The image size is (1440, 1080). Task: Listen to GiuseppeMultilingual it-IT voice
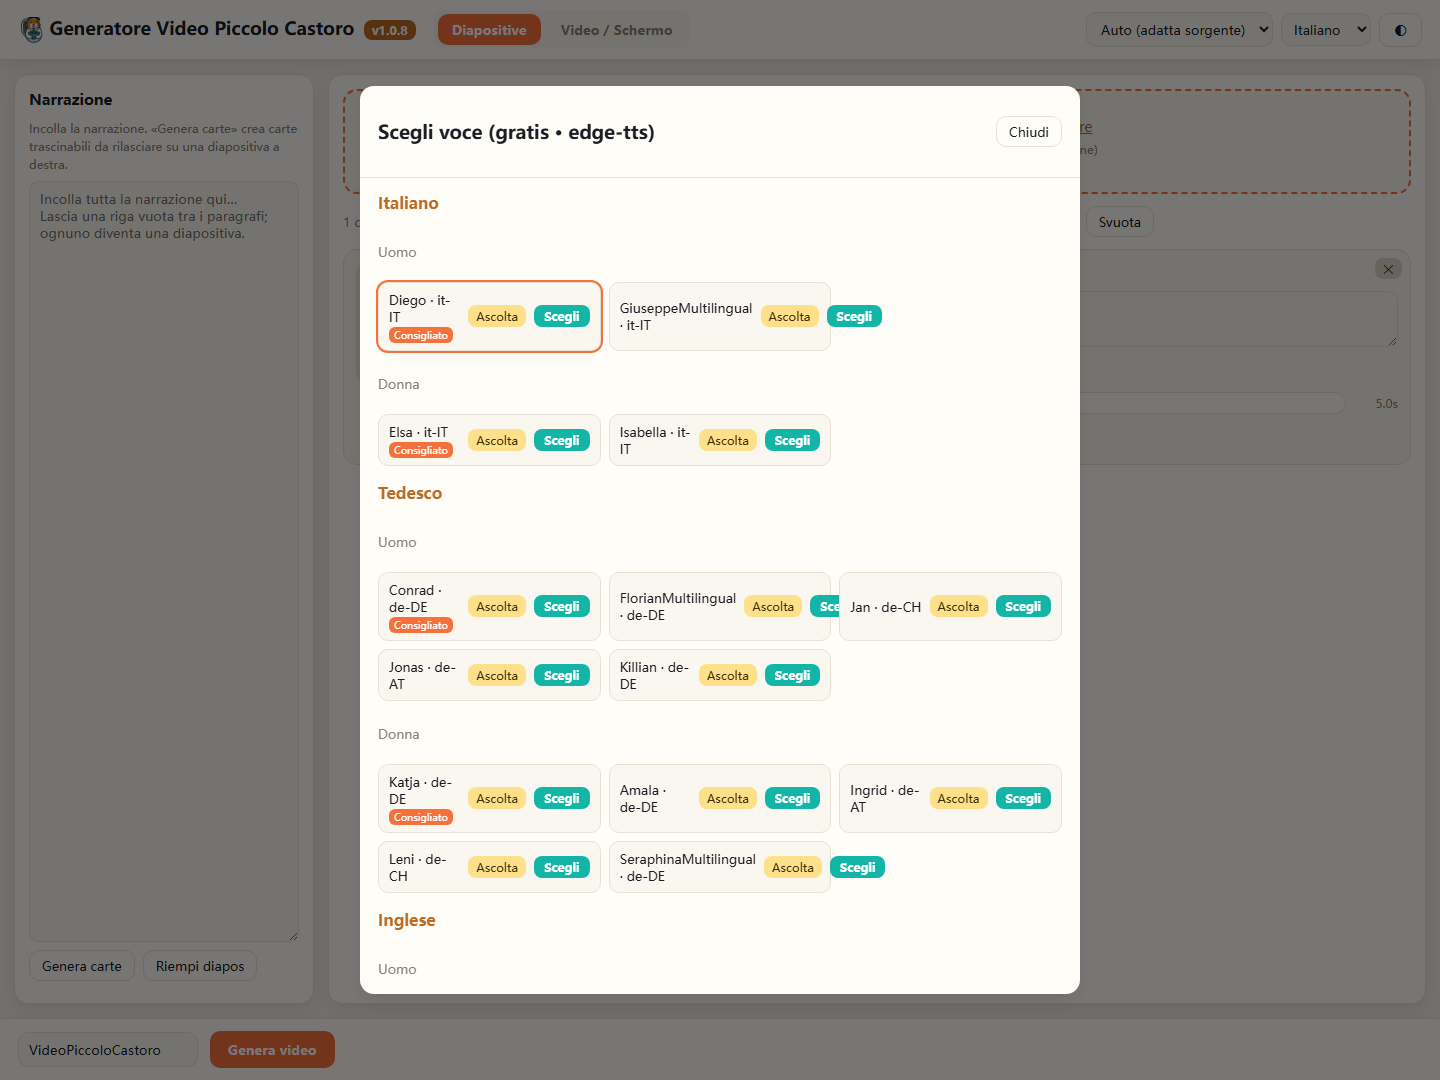click(789, 317)
